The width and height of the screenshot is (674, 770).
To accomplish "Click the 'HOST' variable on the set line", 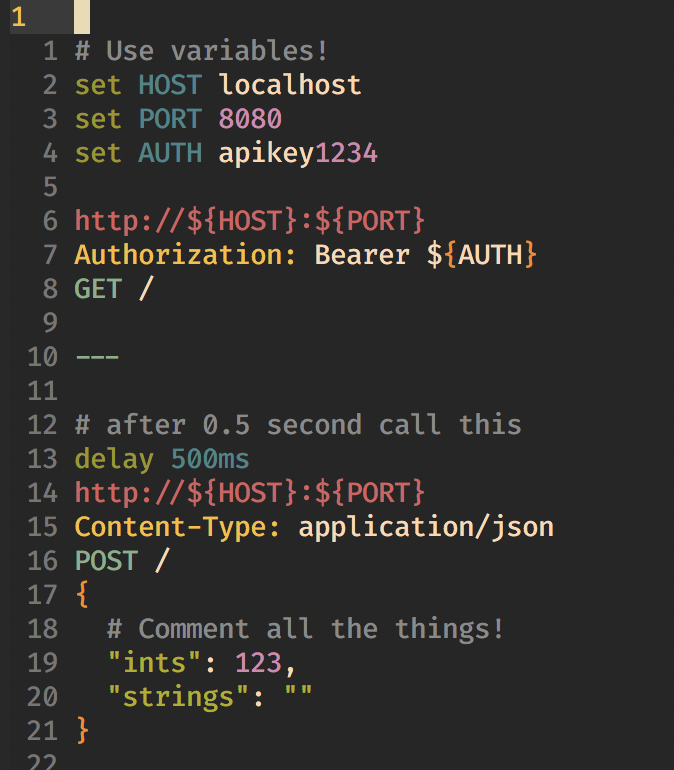I will click(170, 85).
